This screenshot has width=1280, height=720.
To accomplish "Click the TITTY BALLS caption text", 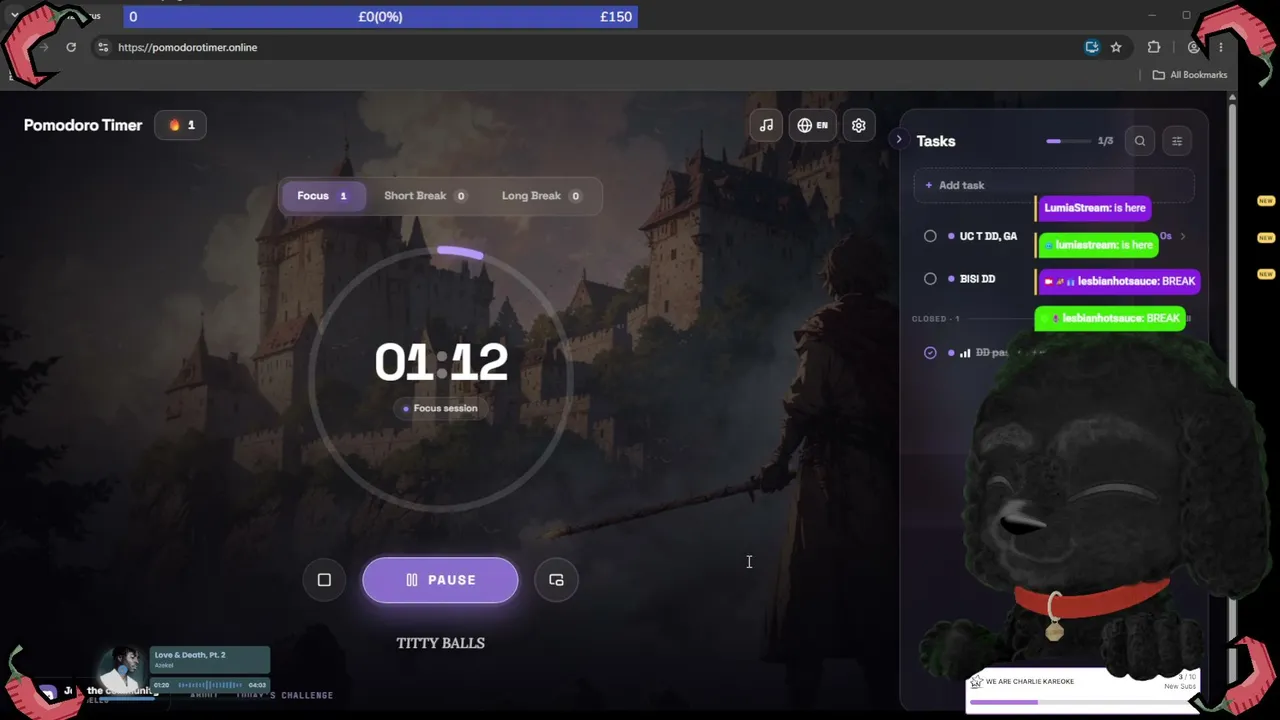I will [441, 643].
